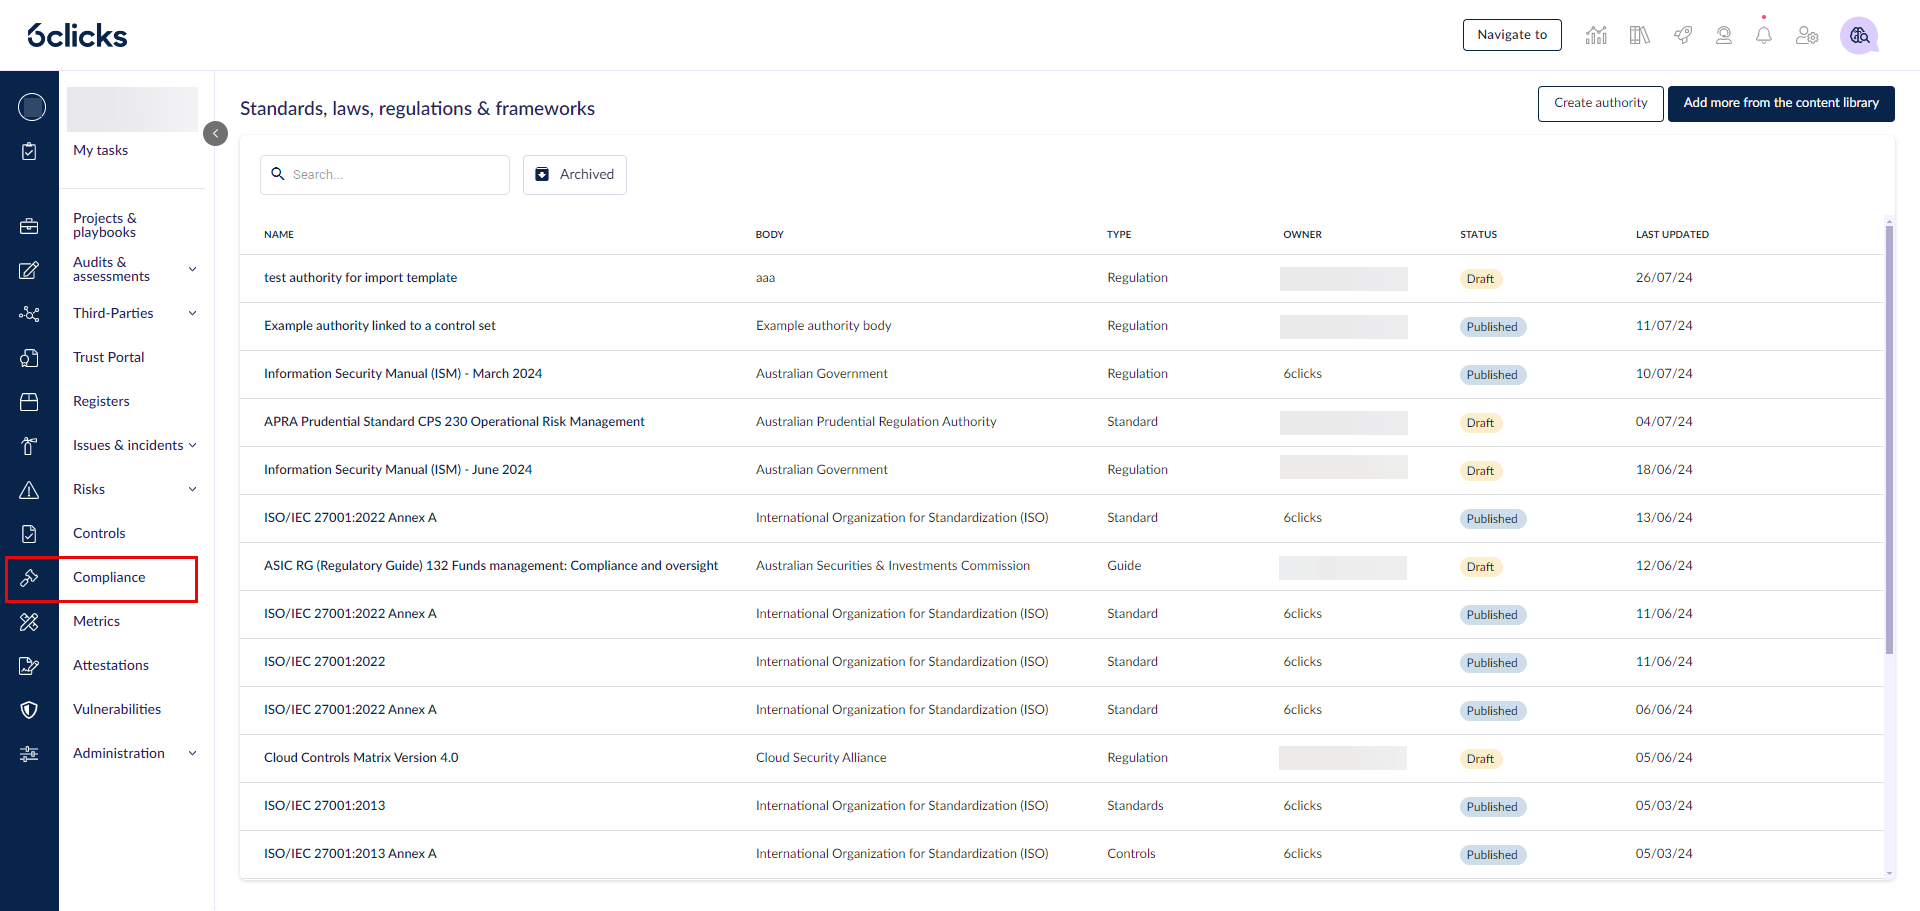The height and width of the screenshot is (911, 1920).
Task: Click the Metrics sidebar icon
Action: point(29,622)
